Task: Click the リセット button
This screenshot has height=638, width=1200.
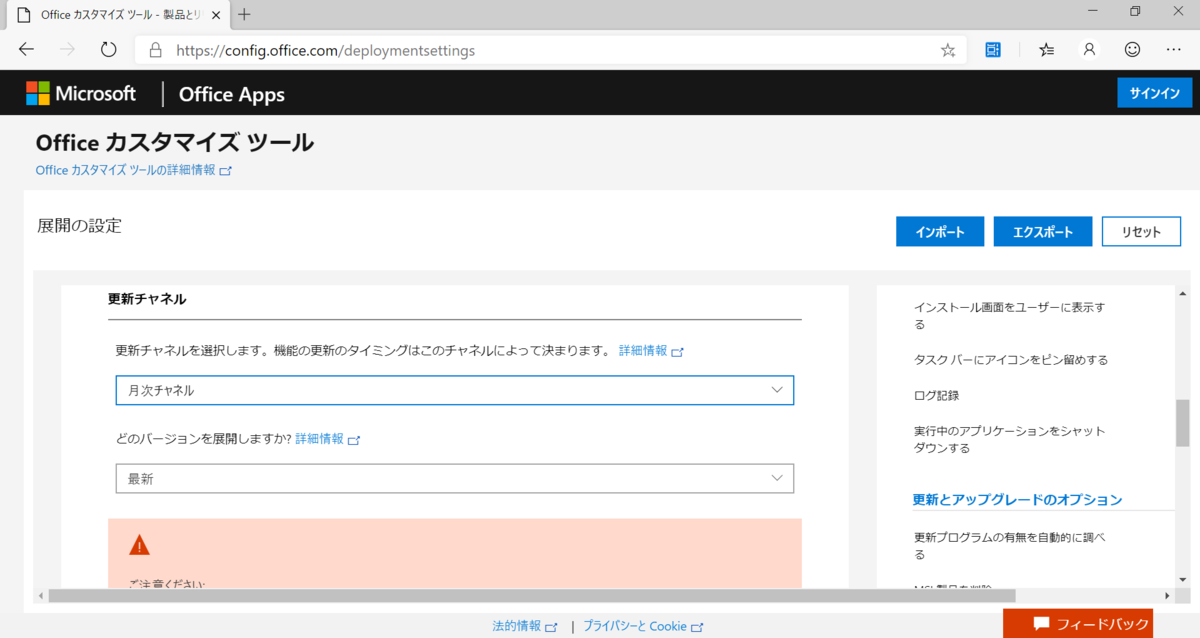Action: coord(1141,231)
